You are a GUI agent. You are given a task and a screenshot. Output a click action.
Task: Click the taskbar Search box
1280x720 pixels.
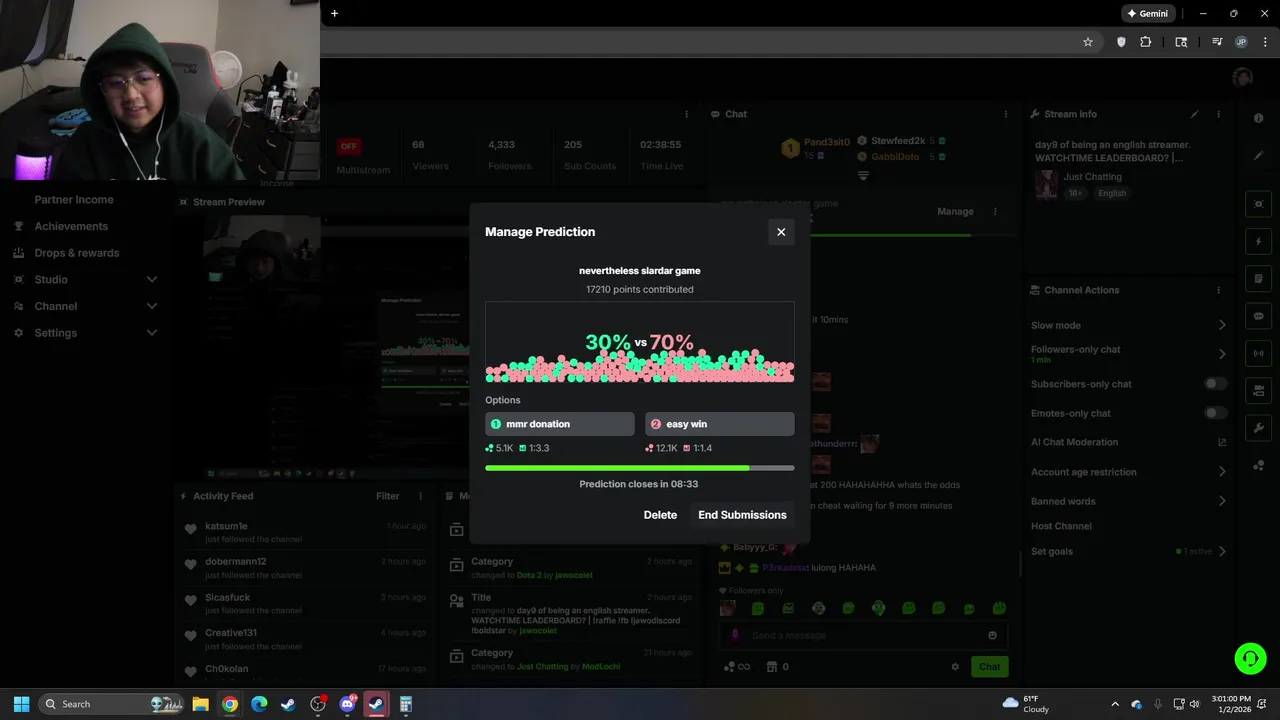tap(112, 704)
